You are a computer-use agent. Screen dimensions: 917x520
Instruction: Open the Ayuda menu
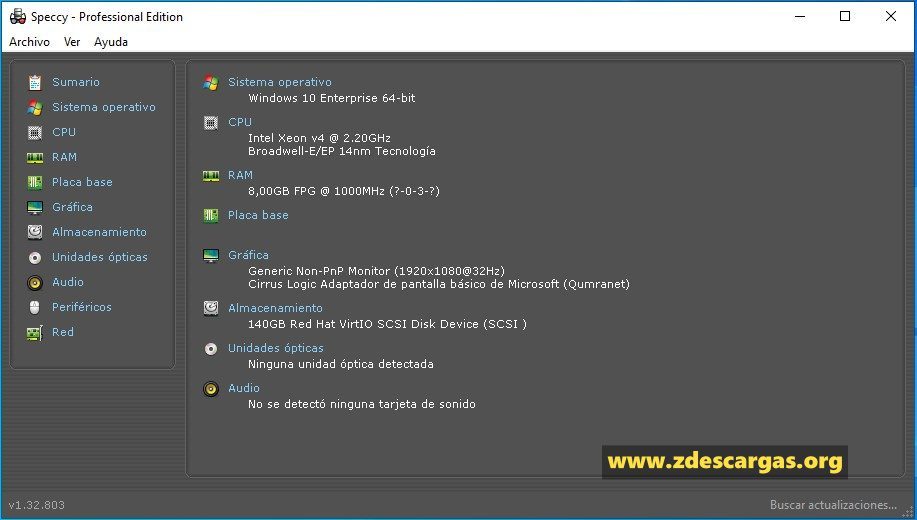click(x=111, y=42)
